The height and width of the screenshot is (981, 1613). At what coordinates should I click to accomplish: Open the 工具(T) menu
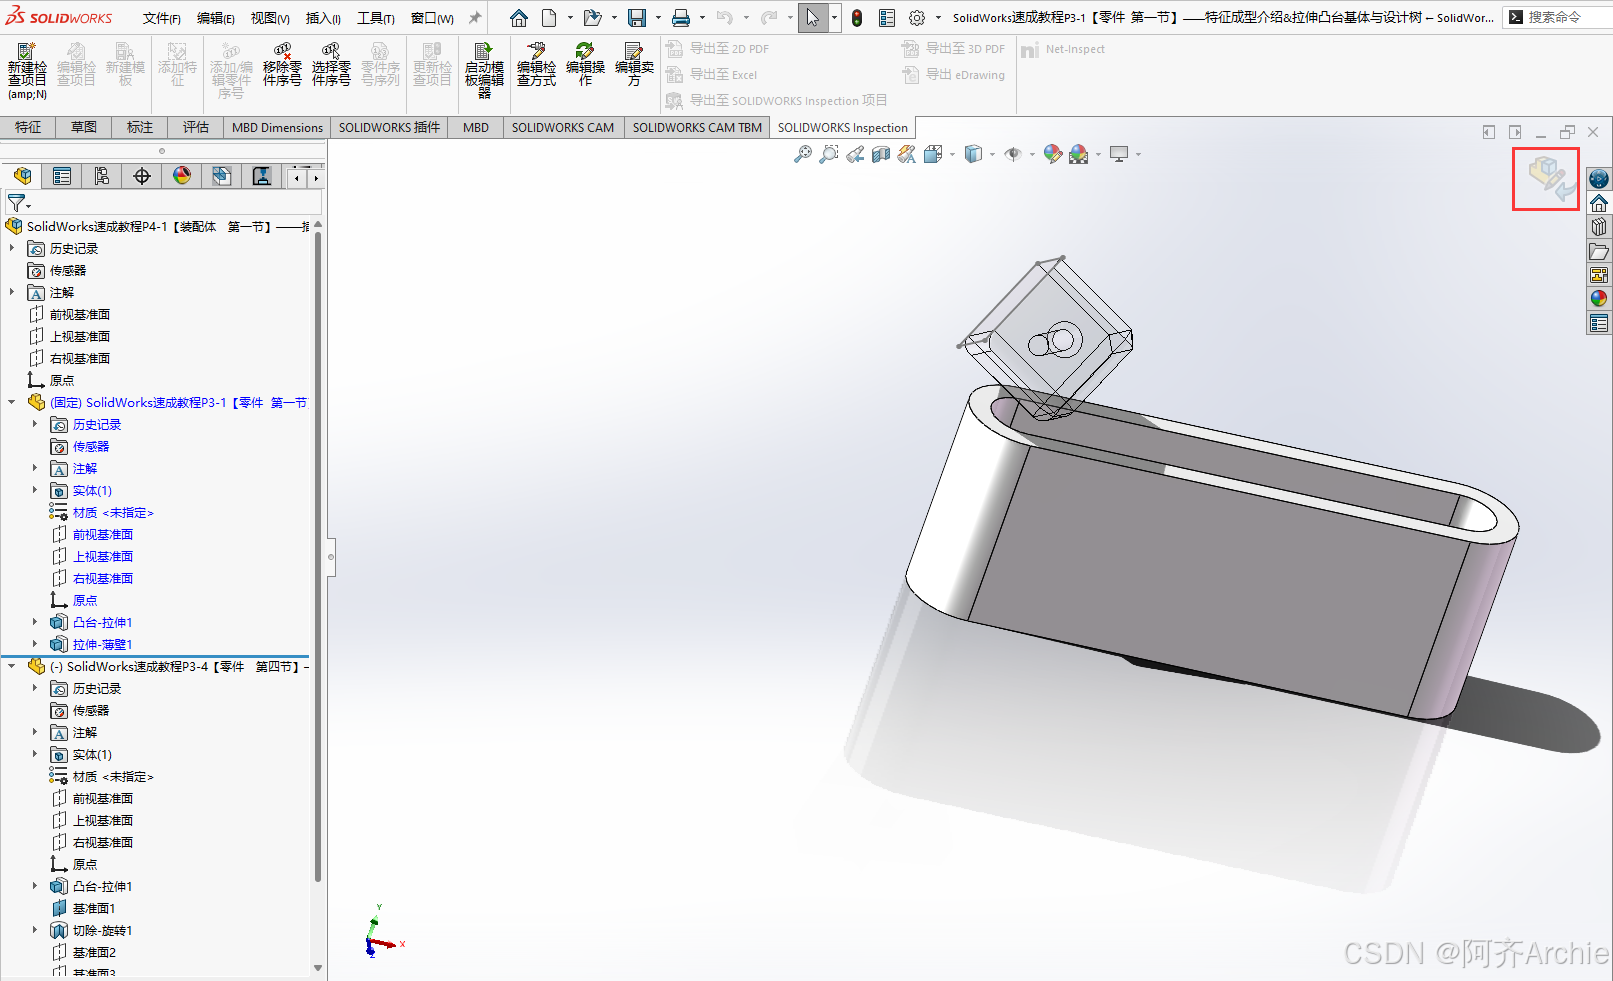pos(376,18)
